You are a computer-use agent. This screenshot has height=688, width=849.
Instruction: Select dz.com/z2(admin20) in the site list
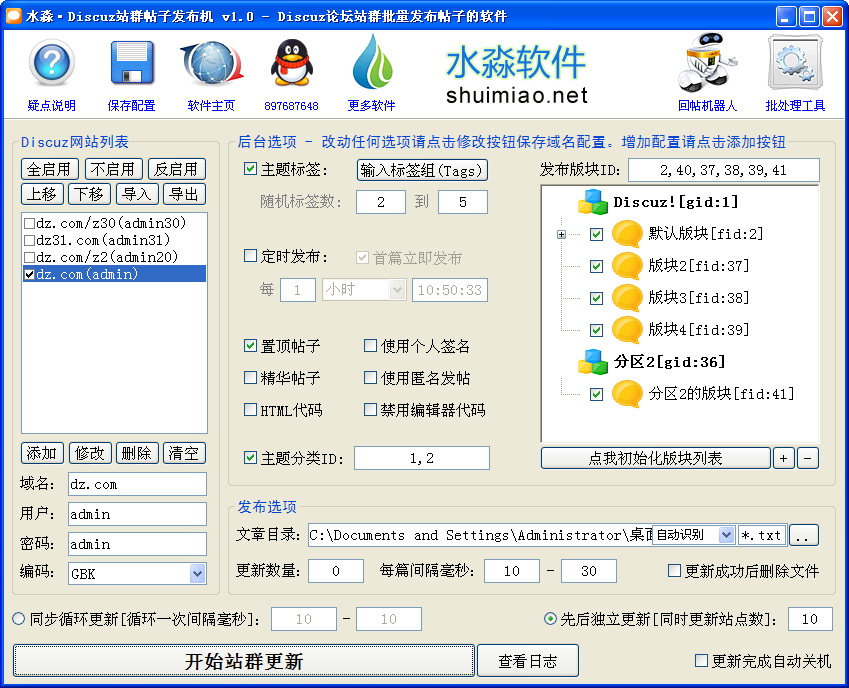click(114, 257)
